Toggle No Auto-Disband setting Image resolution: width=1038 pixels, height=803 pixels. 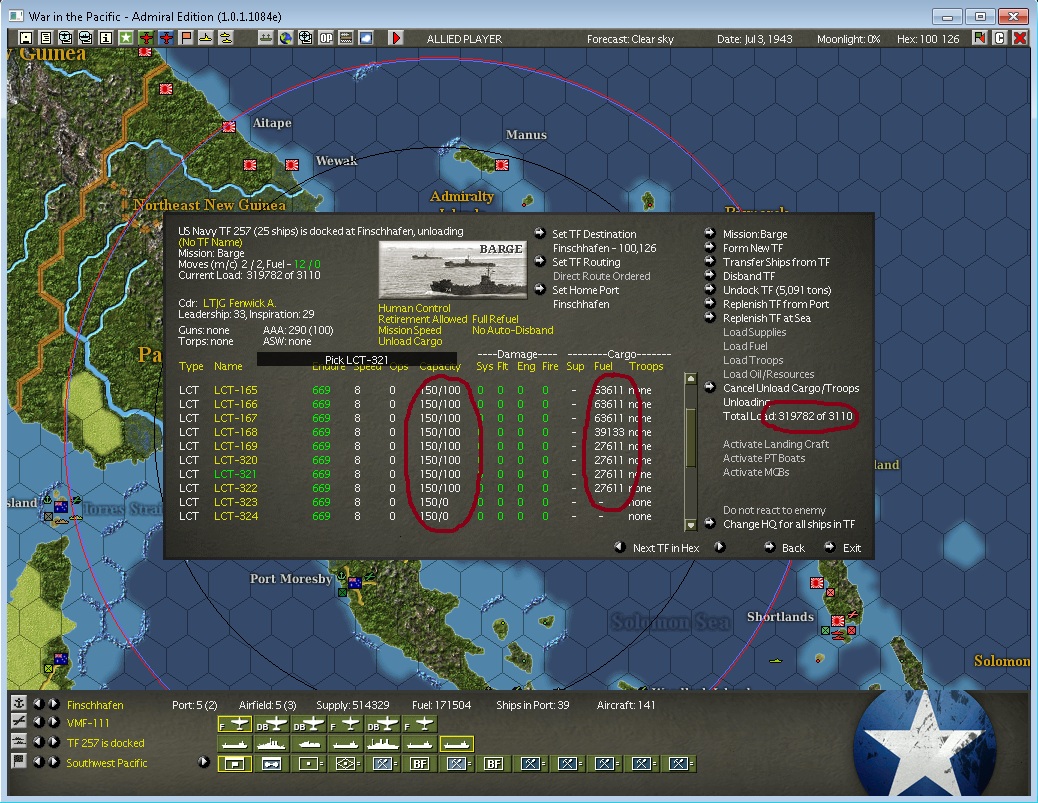click(x=512, y=330)
